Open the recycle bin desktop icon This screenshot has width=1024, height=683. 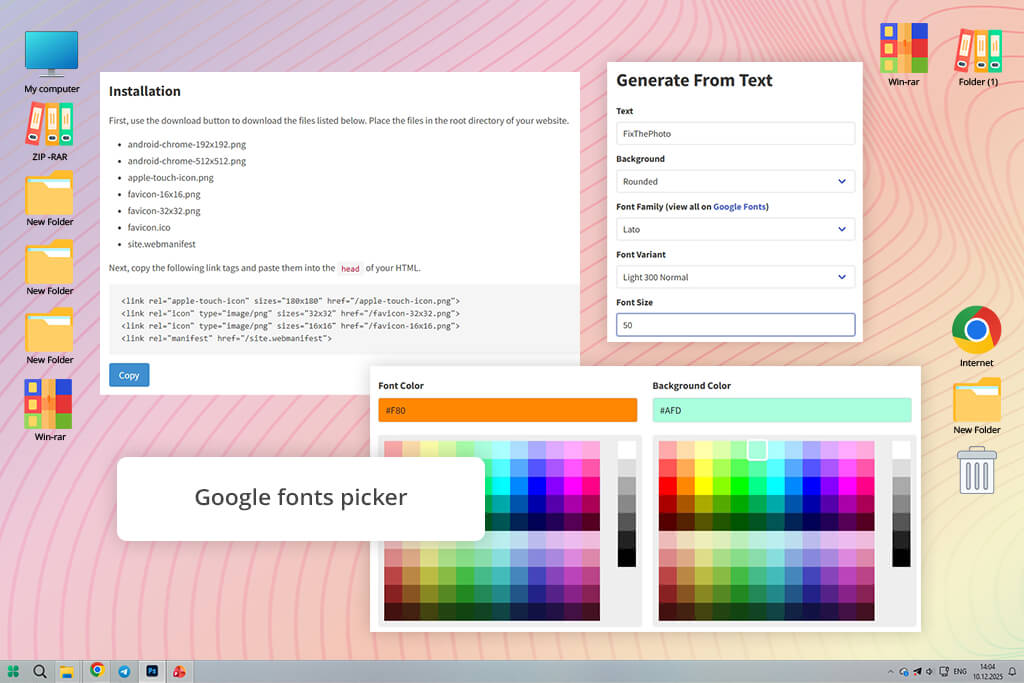[977, 469]
